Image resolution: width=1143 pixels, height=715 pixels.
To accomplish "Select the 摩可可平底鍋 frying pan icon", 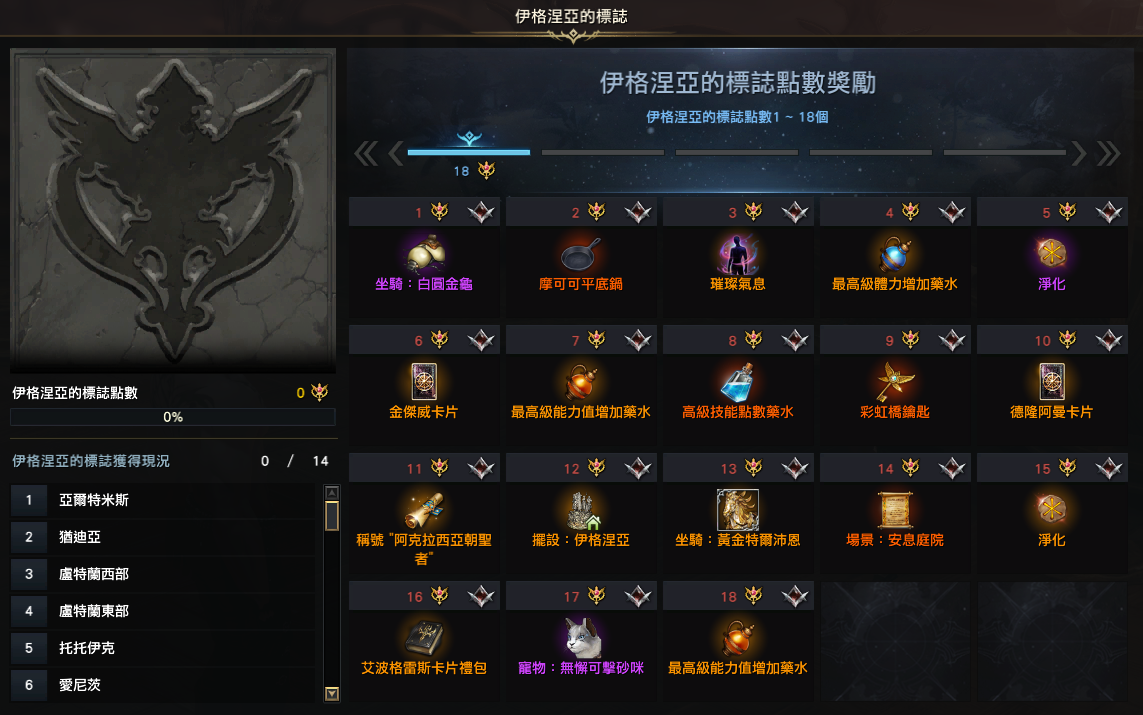I will tap(581, 254).
